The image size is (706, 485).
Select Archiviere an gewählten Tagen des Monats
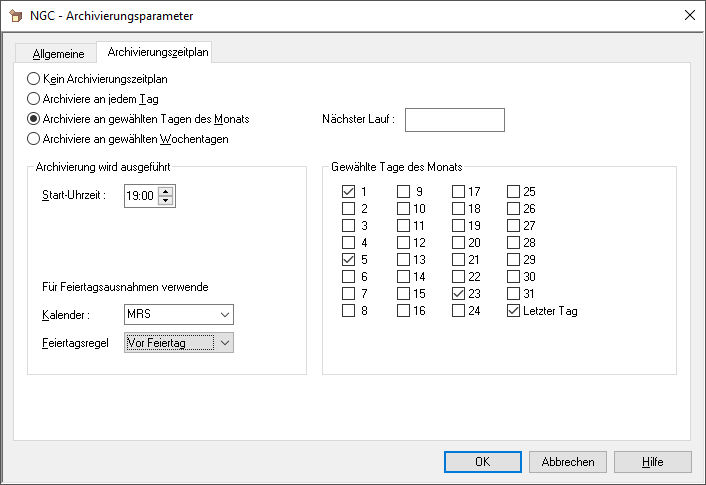(x=34, y=119)
